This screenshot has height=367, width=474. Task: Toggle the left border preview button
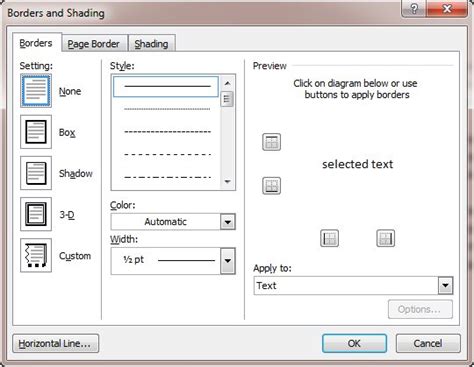[329, 238]
